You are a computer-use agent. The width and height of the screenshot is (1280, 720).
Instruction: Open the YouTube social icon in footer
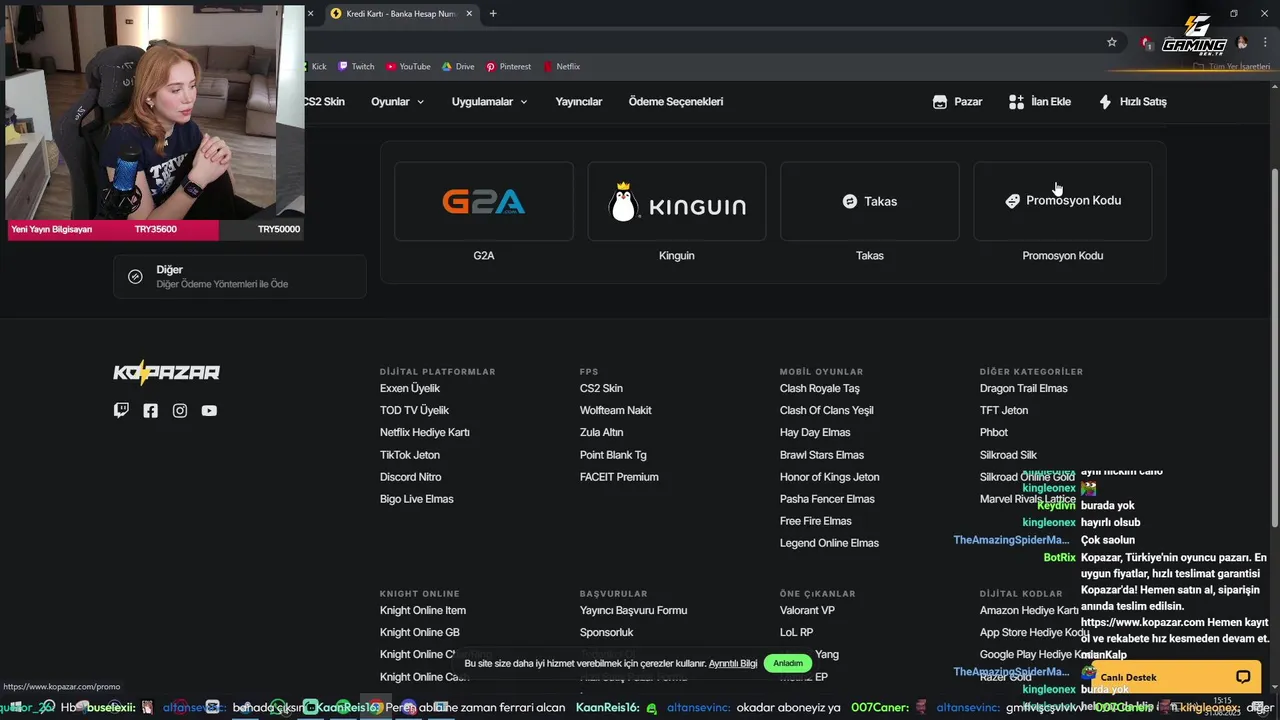tap(209, 410)
